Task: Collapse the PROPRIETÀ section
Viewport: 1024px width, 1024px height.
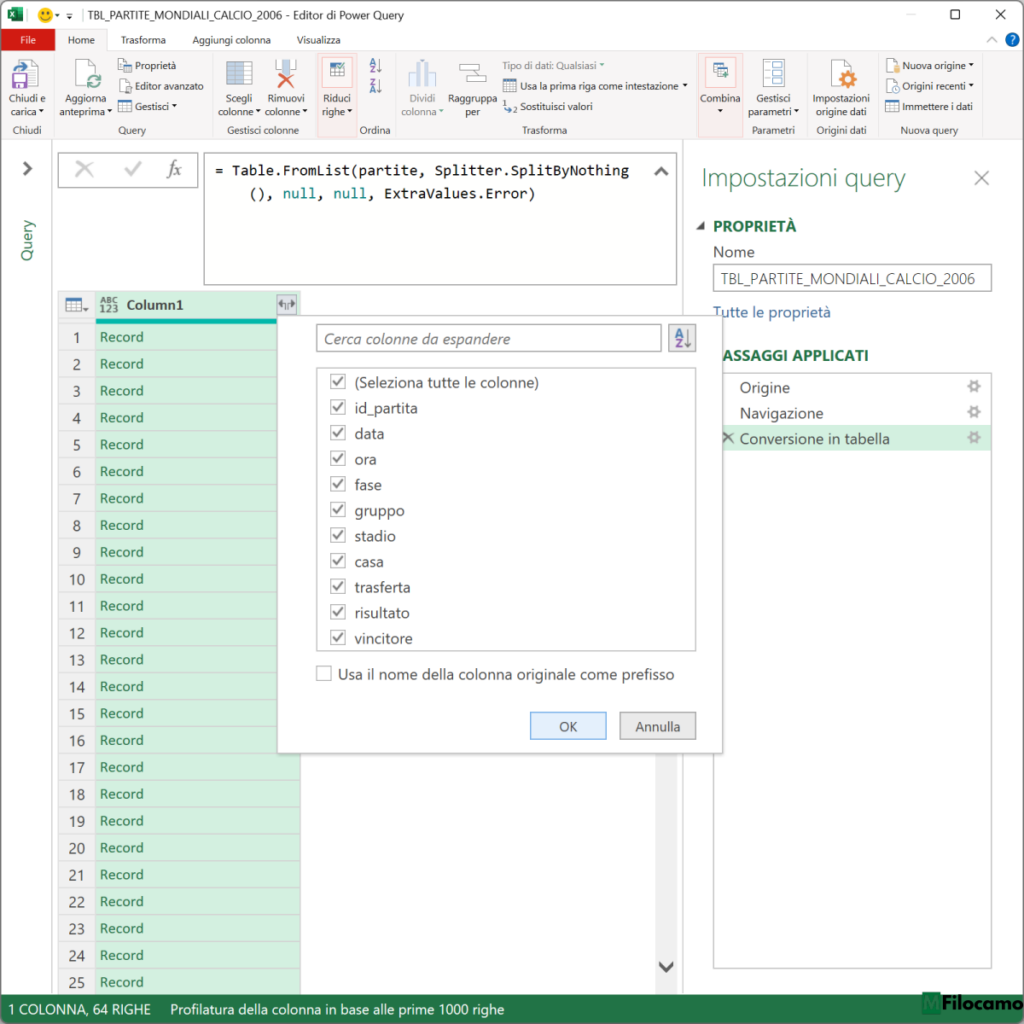Action: [x=701, y=226]
